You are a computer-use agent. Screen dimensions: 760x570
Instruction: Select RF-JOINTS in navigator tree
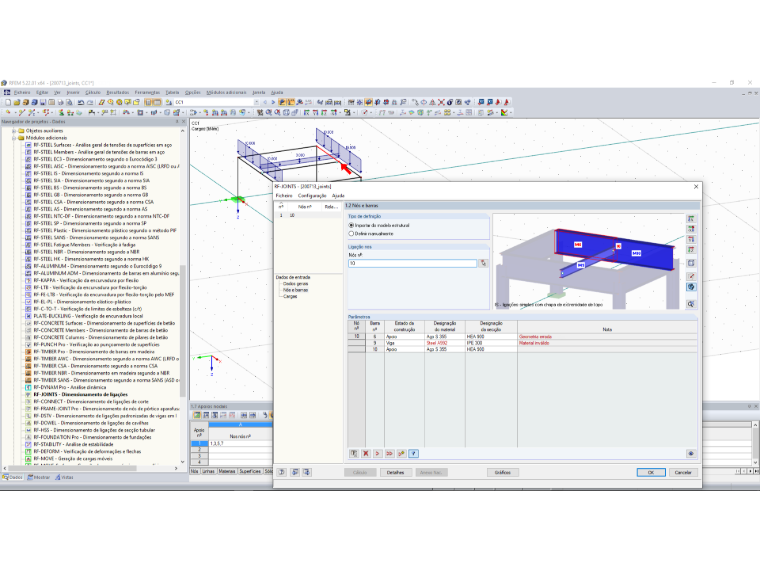(x=80, y=395)
